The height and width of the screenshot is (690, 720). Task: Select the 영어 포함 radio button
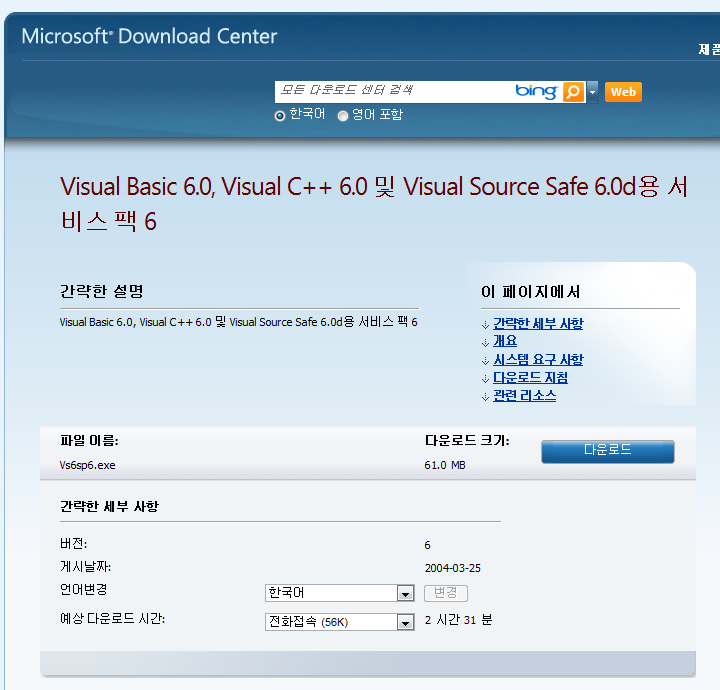[x=343, y=116]
